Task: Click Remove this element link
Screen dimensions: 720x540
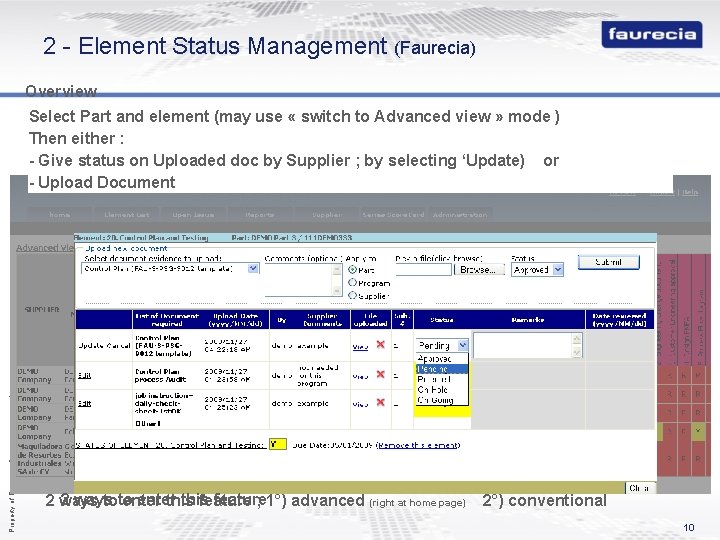Action: pyautogui.click(x=418, y=445)
